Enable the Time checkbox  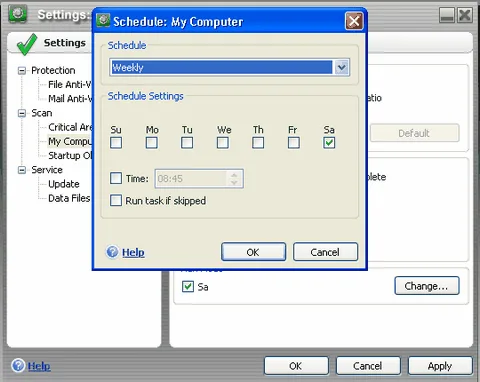point(116,178)
